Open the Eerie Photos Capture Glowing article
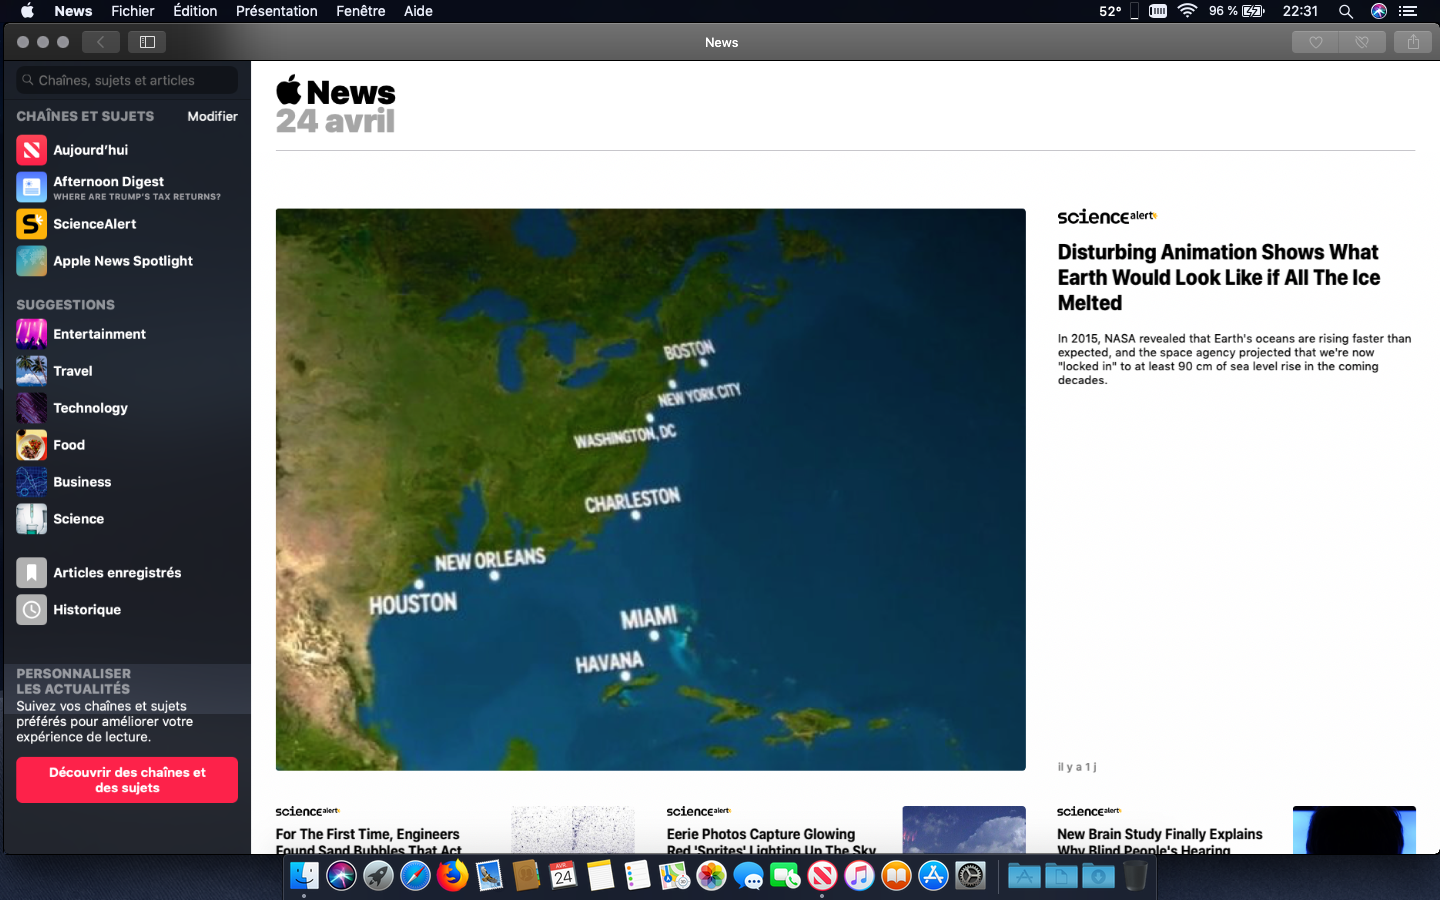Image resolution: width=1440 pixels, height=900 pixels. click(x=771, y=842)
